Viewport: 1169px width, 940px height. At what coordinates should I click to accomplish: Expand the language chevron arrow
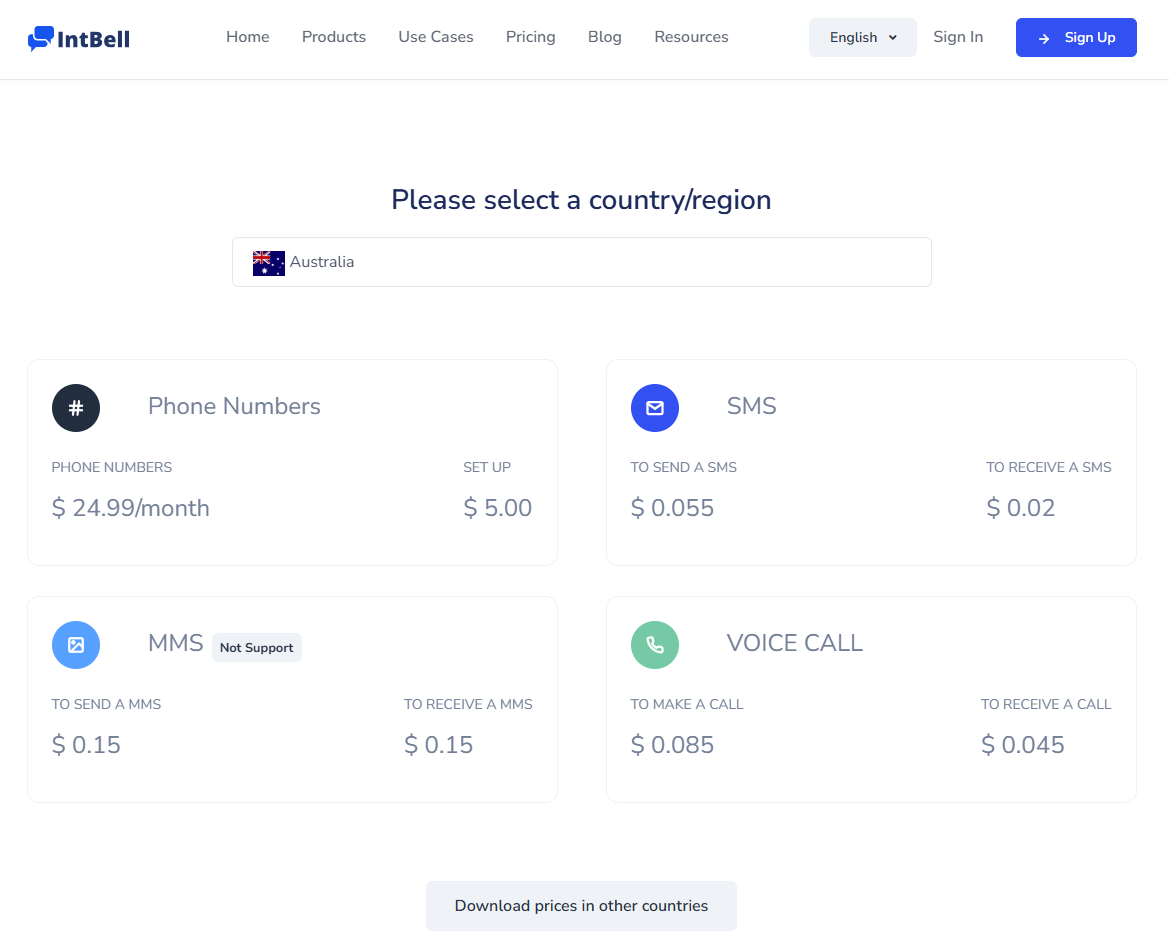click(x=892, y=37)
